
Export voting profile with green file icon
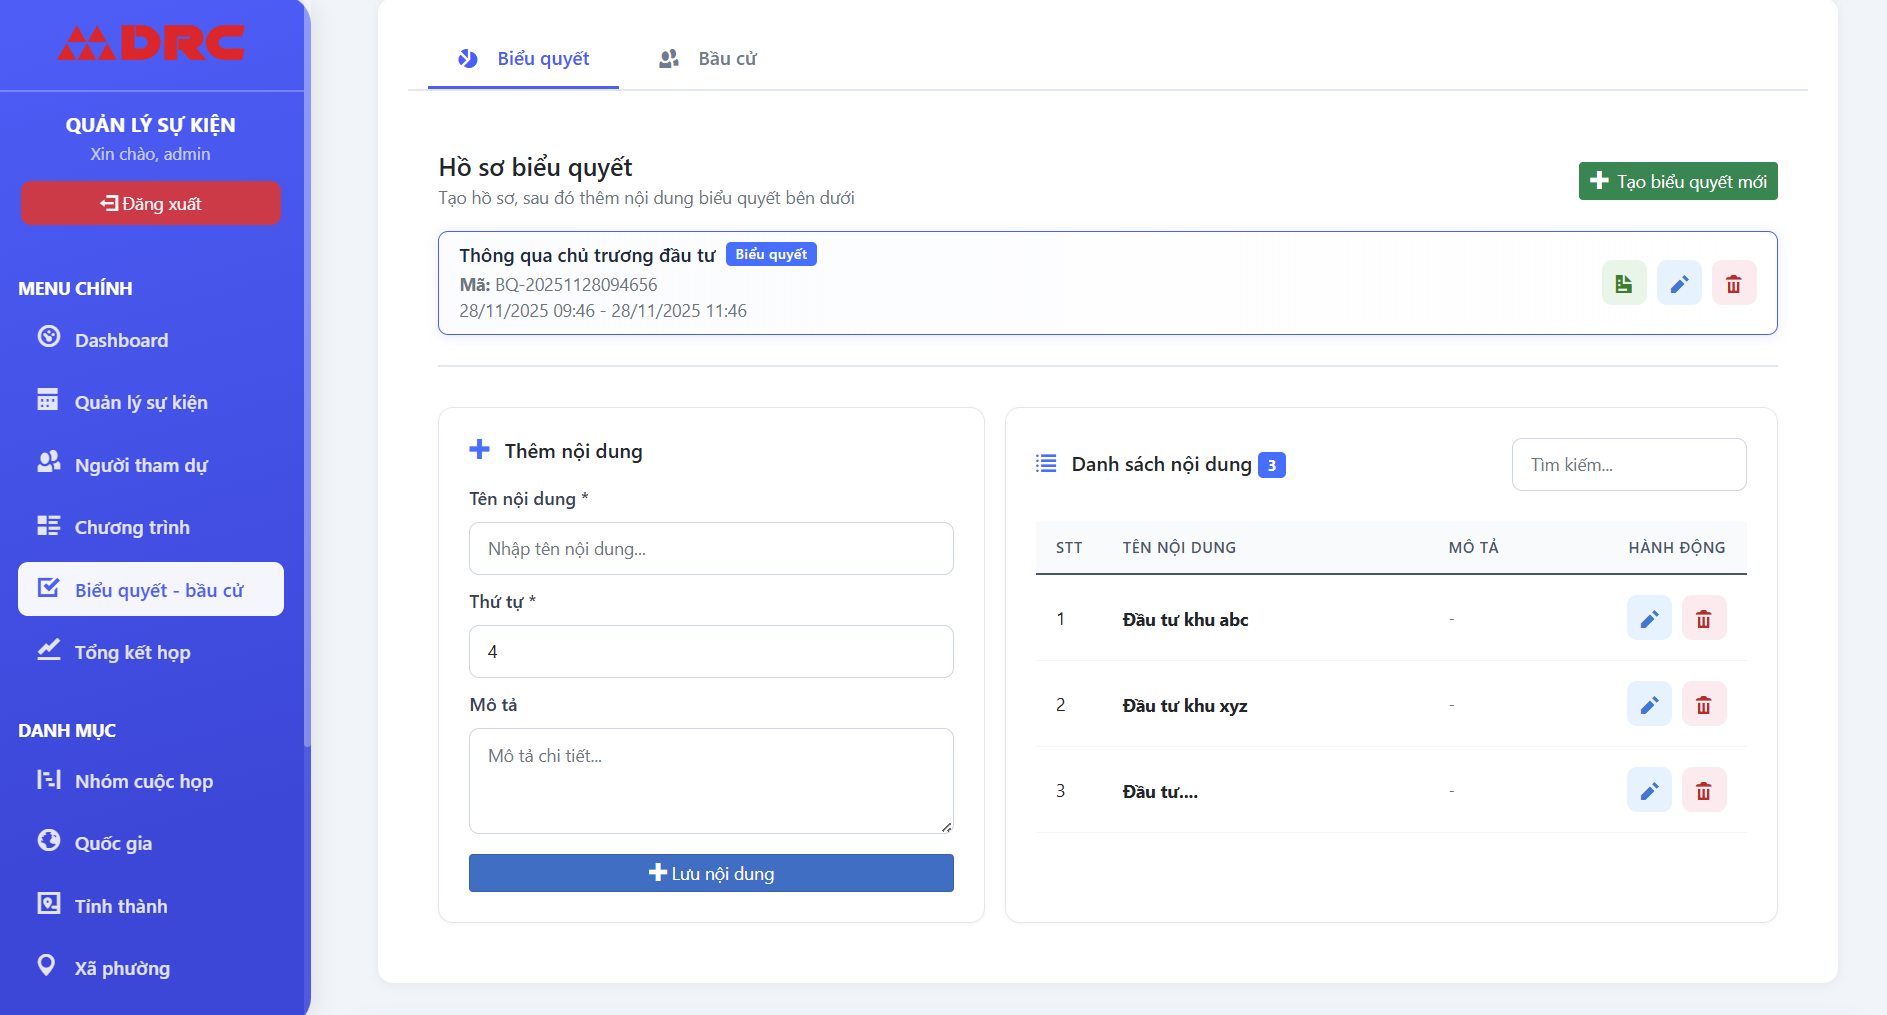[x=1623, y=284]
